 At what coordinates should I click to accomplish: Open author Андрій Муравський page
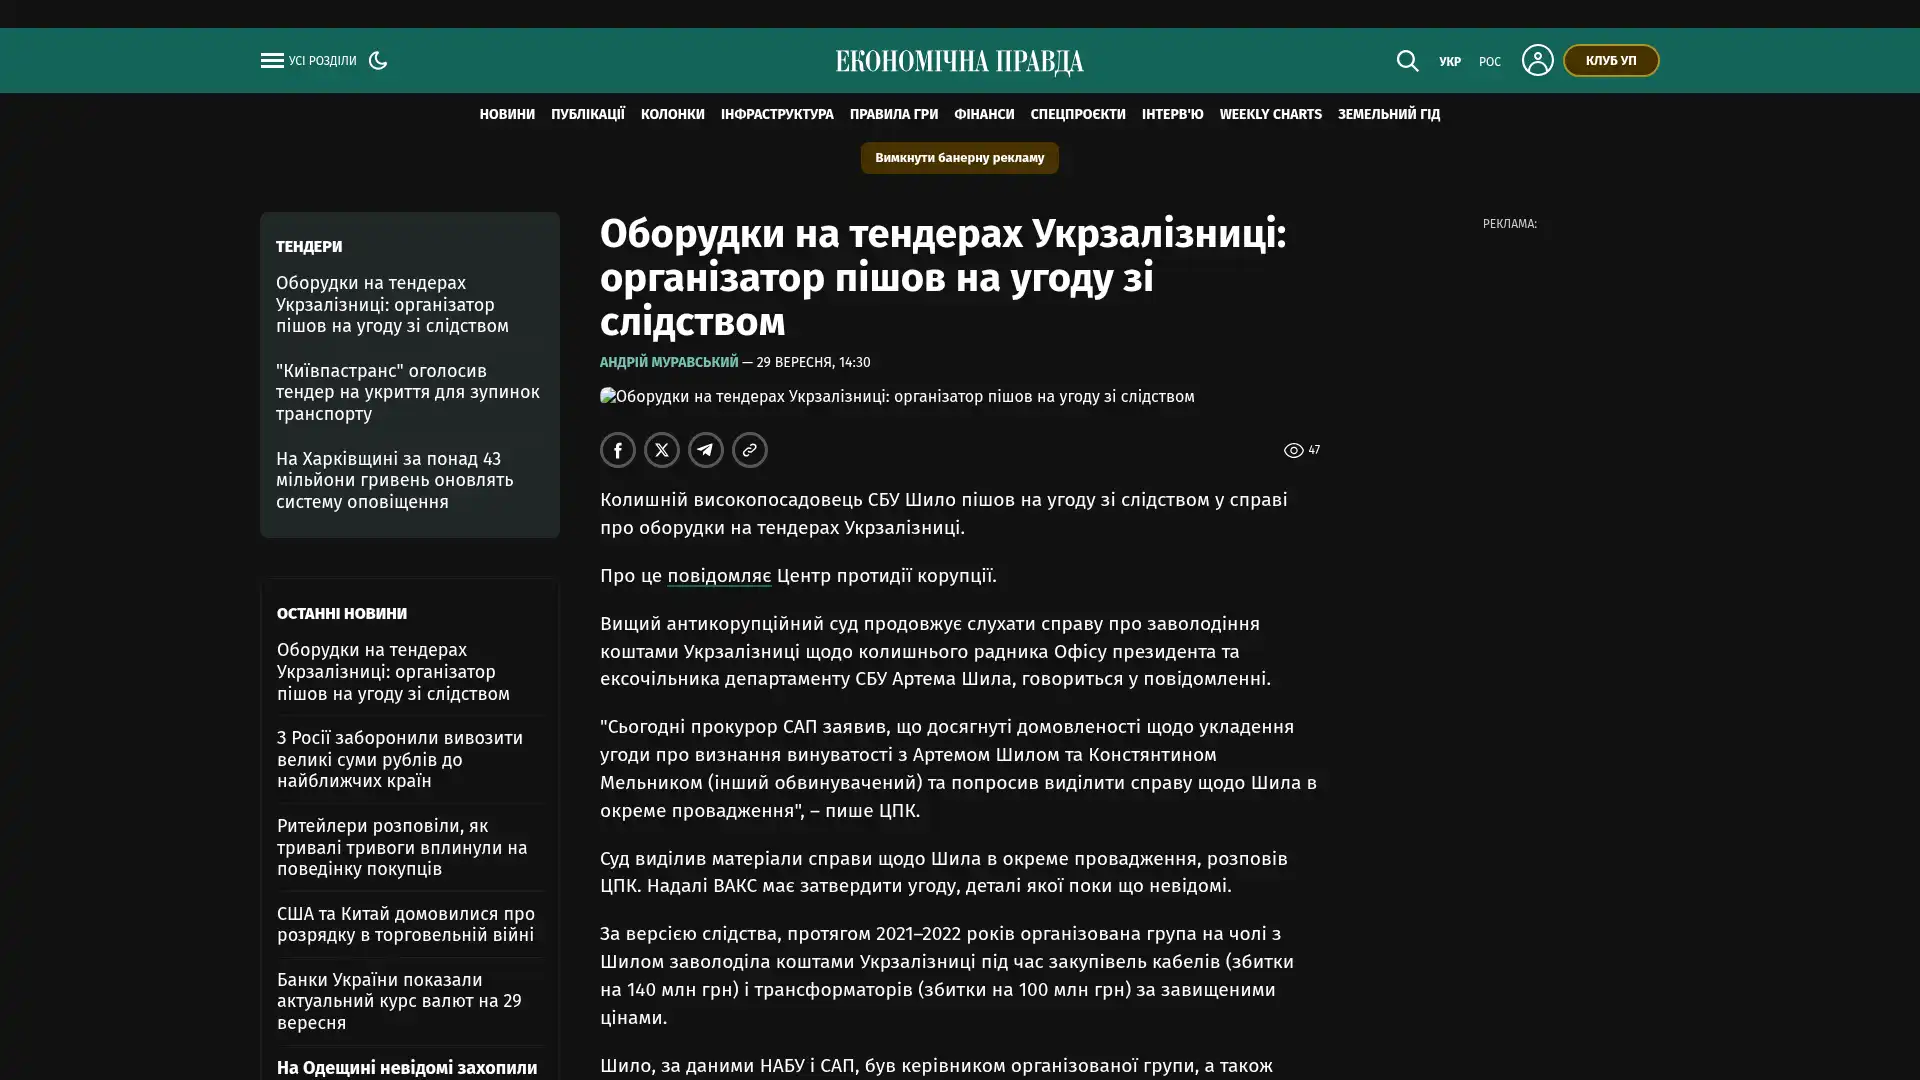[669, 362]
